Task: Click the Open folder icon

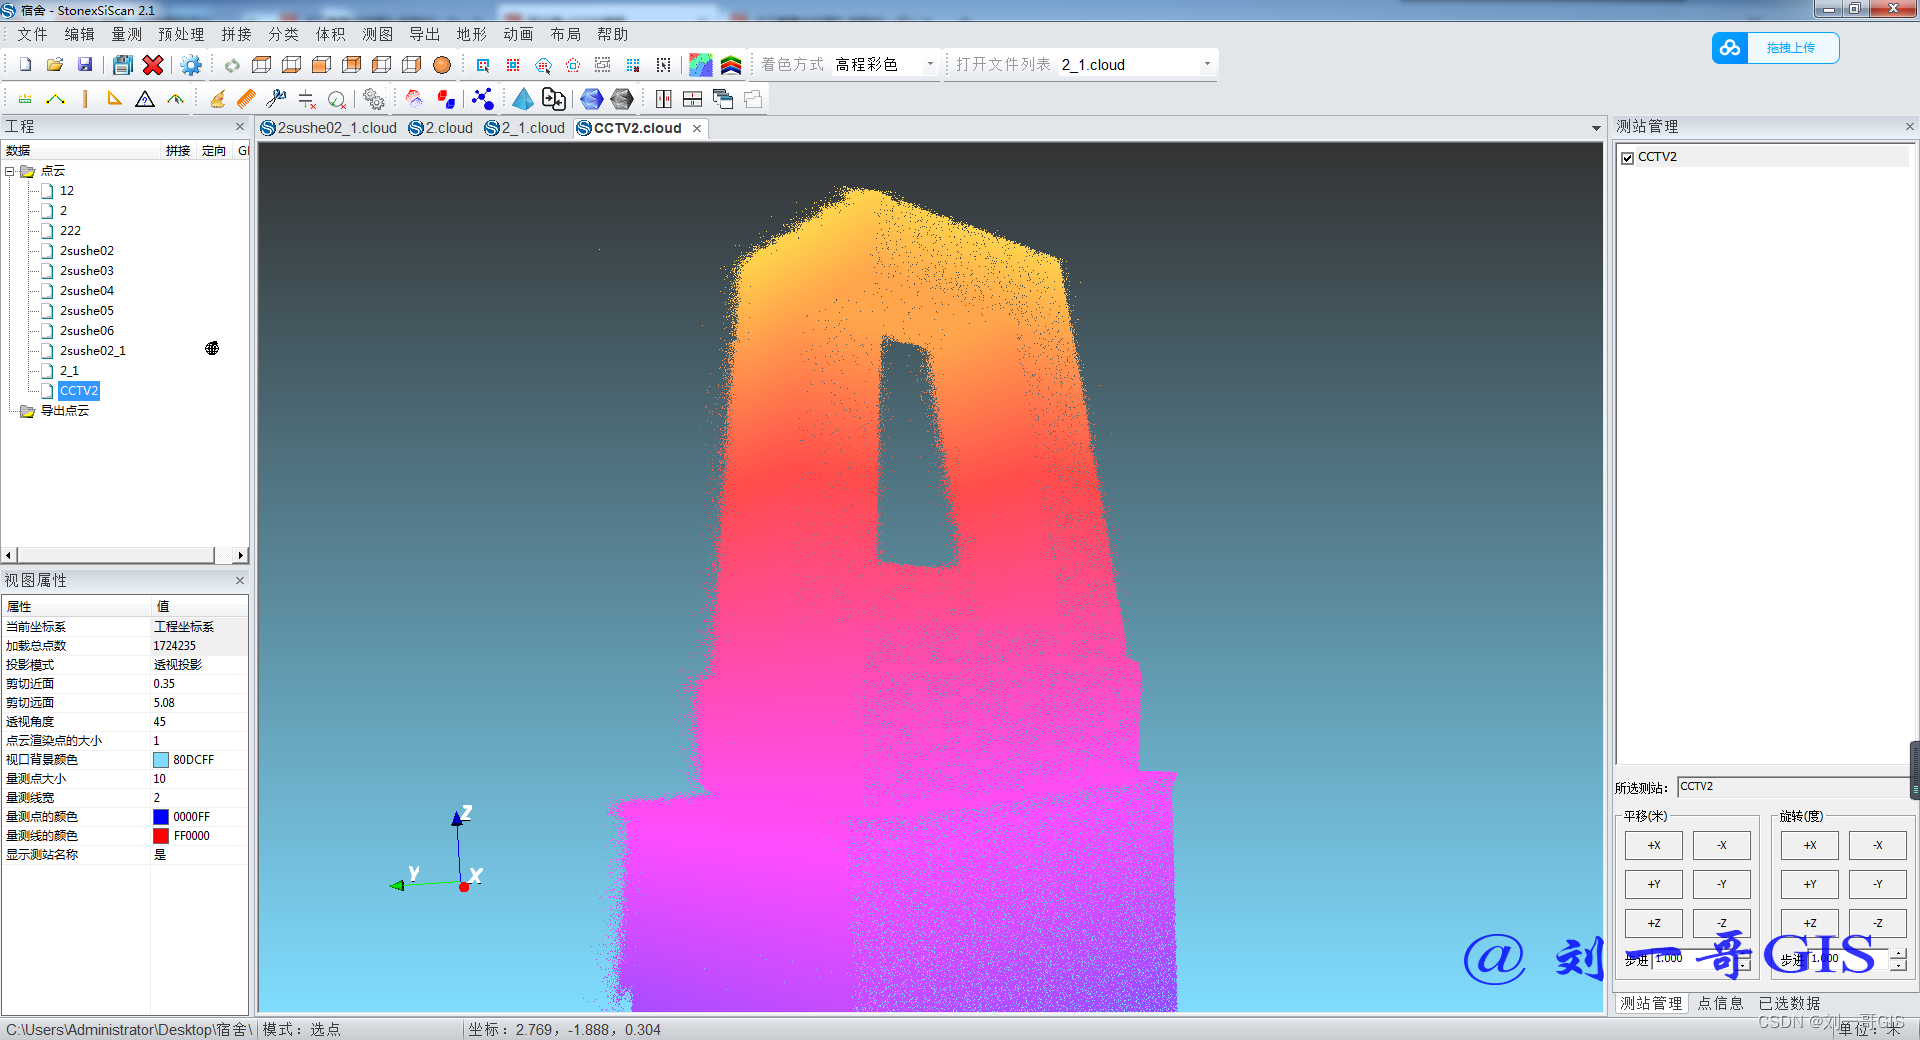Action: pyautogui.click(x=55, y=65)
